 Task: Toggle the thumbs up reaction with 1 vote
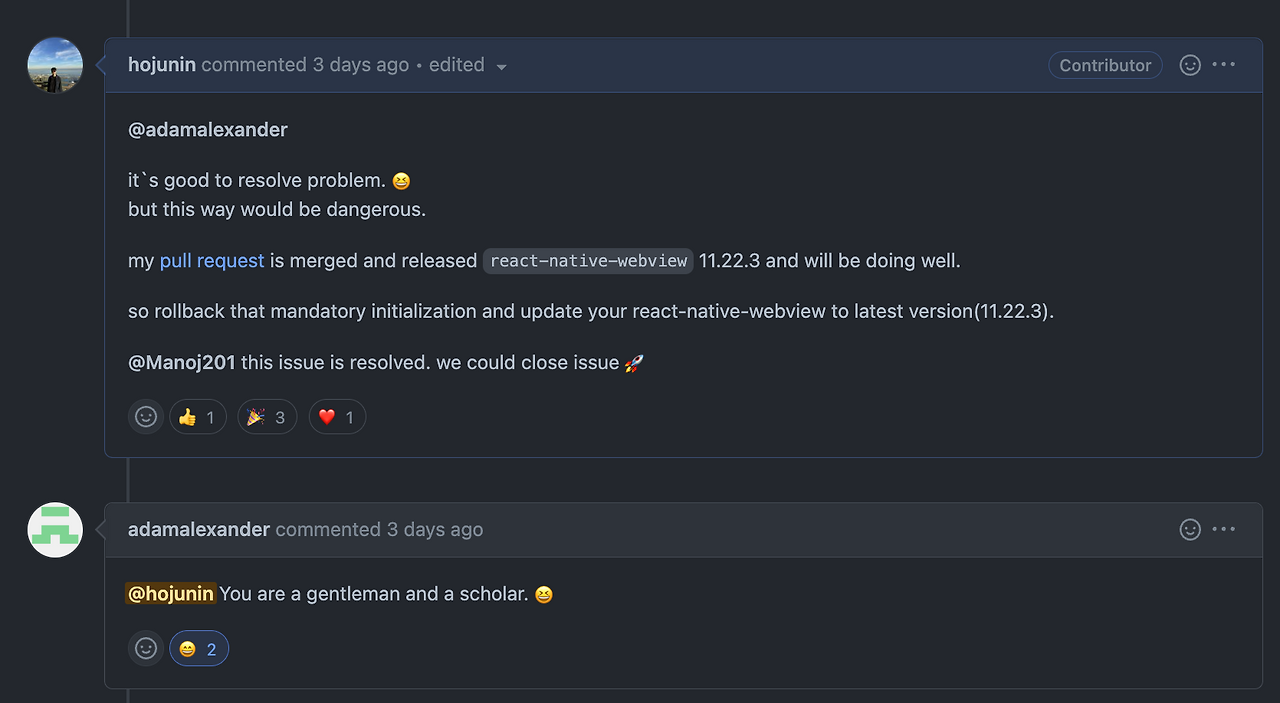(198, 417)
